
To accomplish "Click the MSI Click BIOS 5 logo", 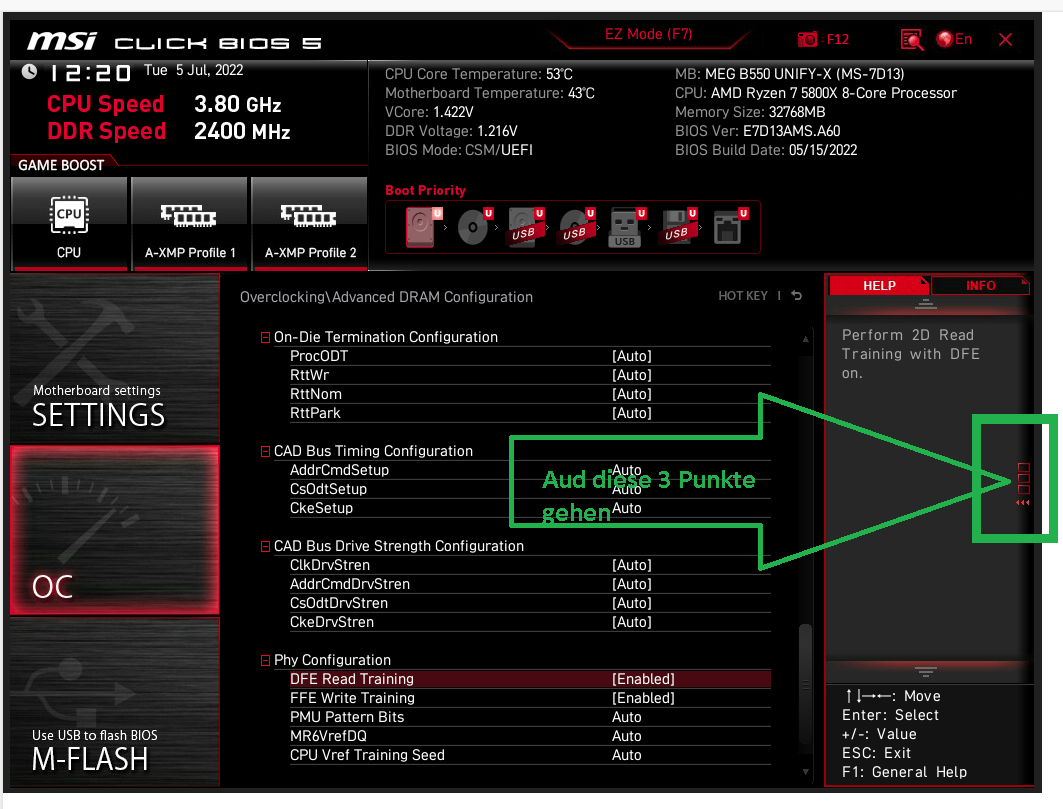I will click(174, 42).
